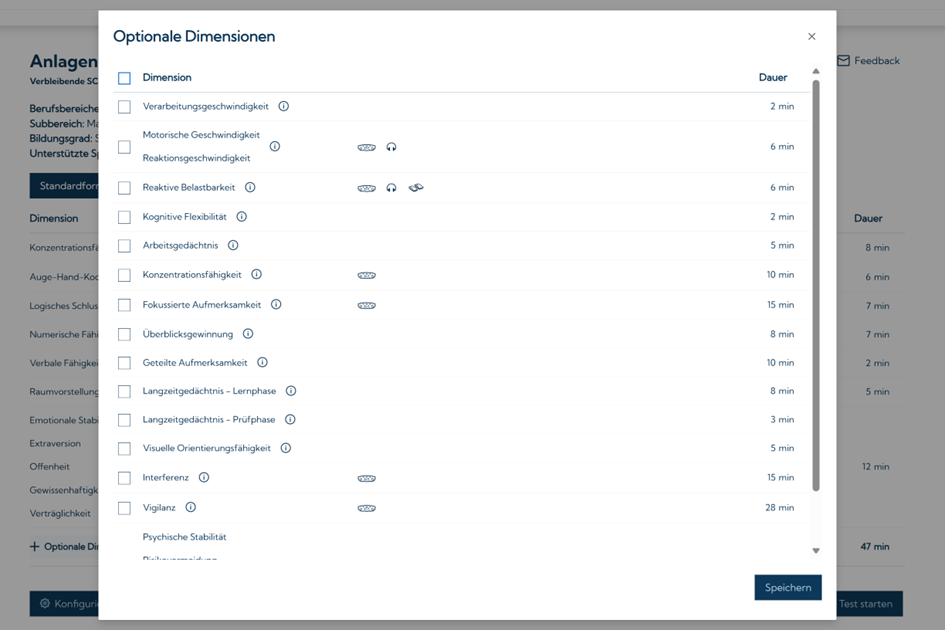
Task: Check the Überblicksgewinnung checkbox
Action: [124, 334]
